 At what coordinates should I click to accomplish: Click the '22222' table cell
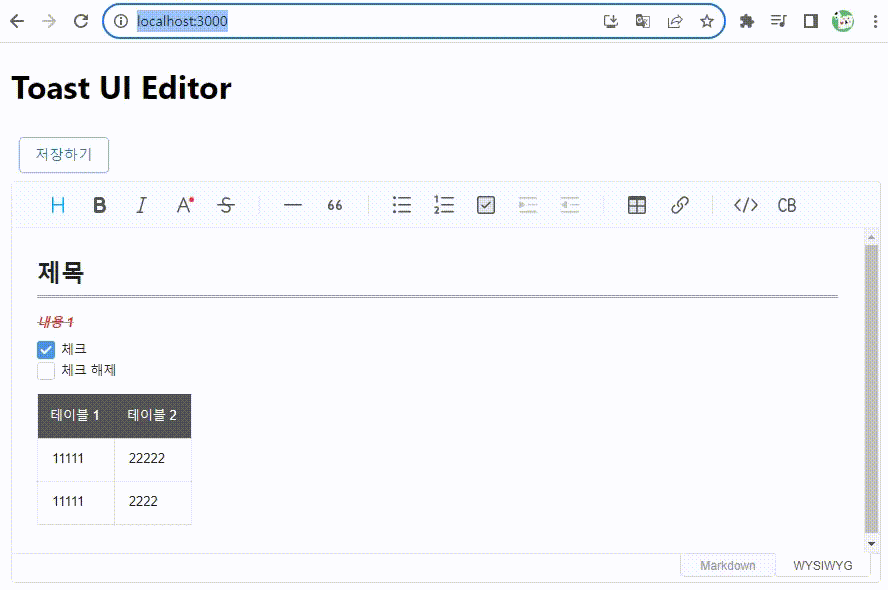[x=153, y=459]
